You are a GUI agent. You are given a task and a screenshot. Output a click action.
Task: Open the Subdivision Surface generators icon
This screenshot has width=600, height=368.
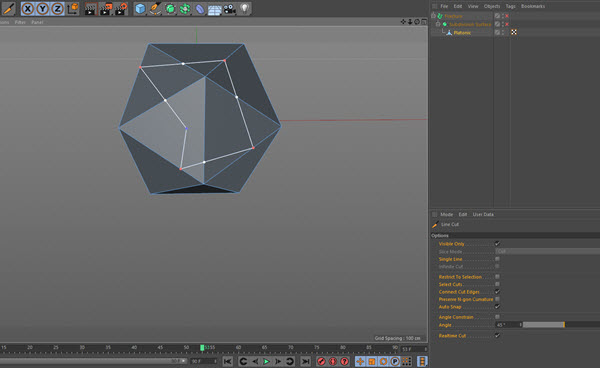(170, 8)
